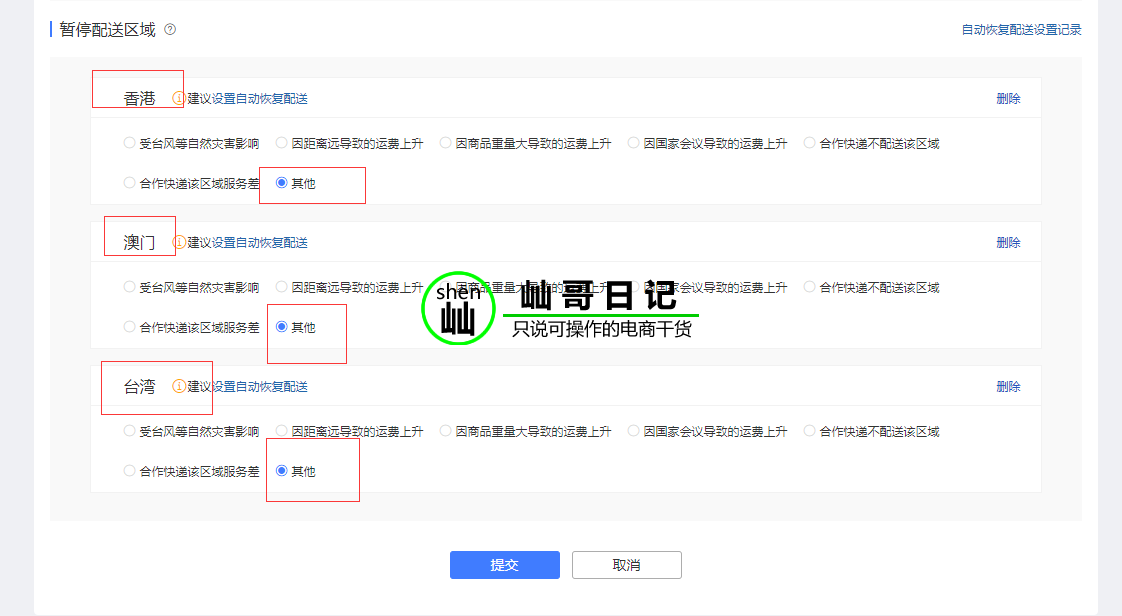This screenshot has height=616, width=1122.
Task: Delete the 台湾 region with 删除
Action: (x=1008, y=386)
